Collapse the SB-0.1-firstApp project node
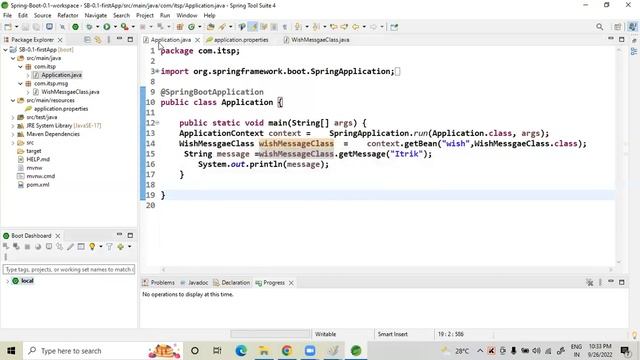The height and width of the screenshot is (360, 640). [x=5, y=50]
